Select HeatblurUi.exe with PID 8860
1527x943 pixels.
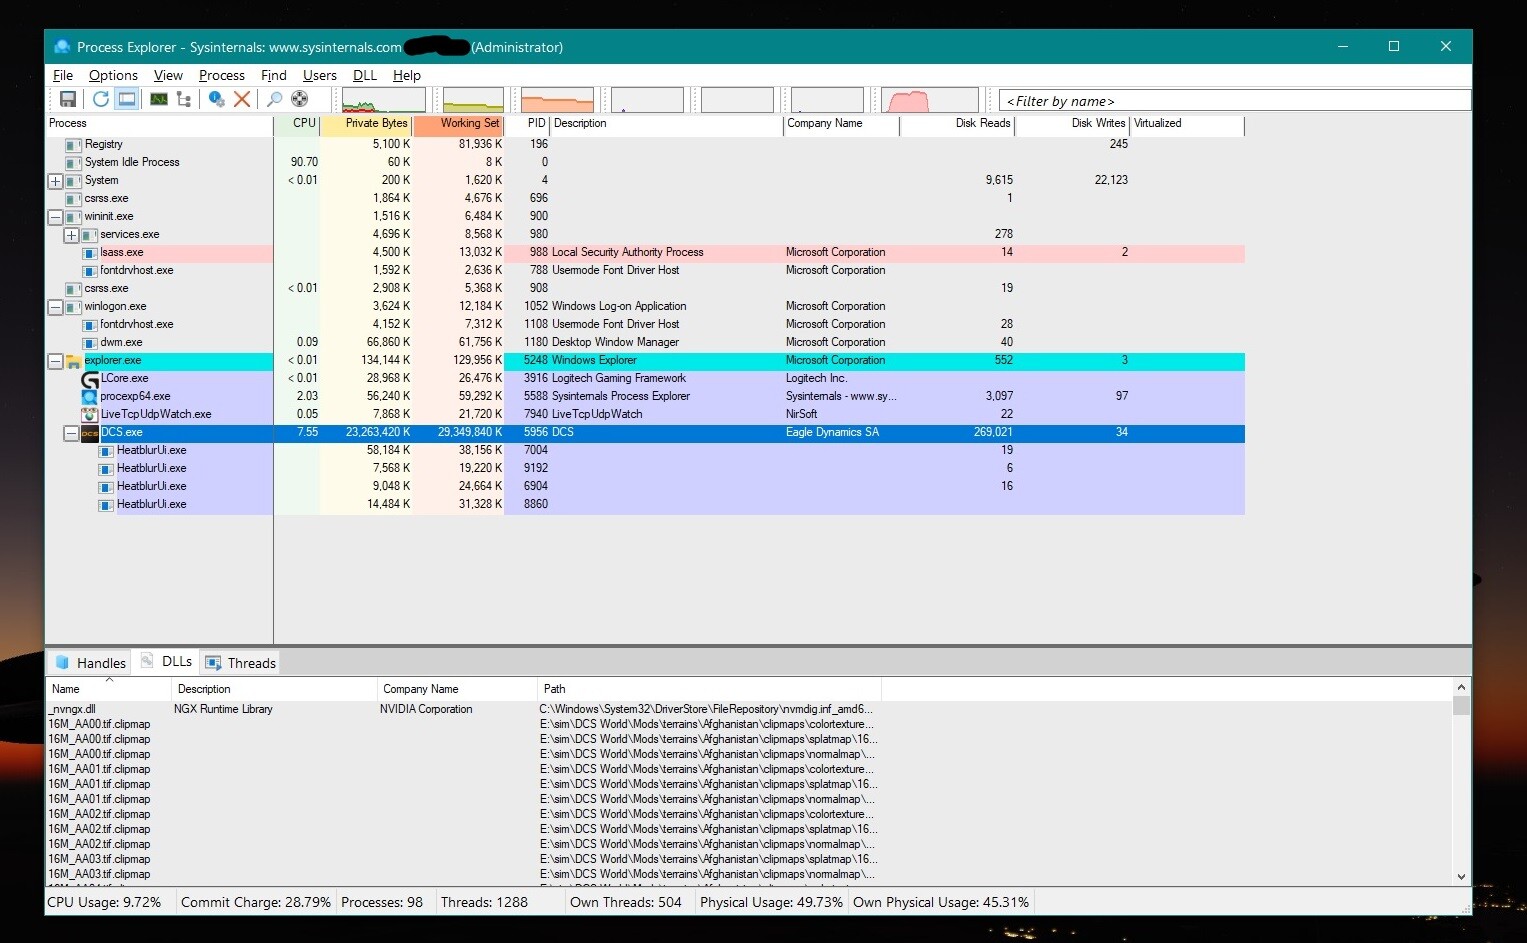pos(645,505)
